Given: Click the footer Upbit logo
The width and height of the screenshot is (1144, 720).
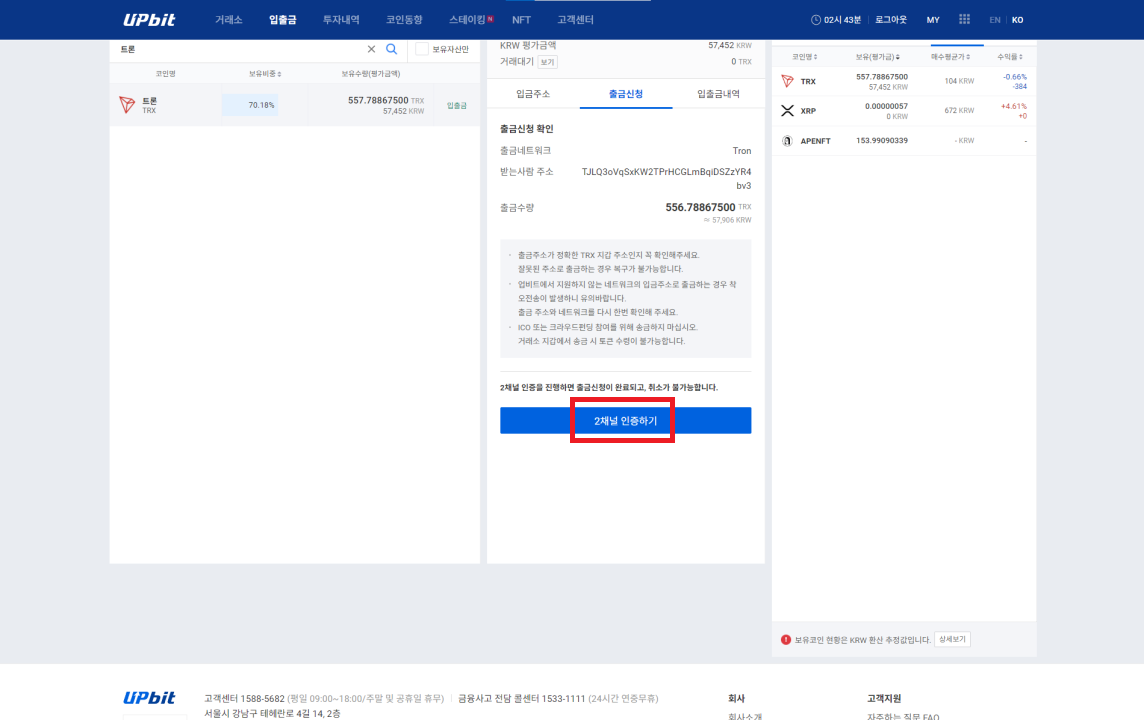Looking at the screenshot, I should click(x=149, y=698).
